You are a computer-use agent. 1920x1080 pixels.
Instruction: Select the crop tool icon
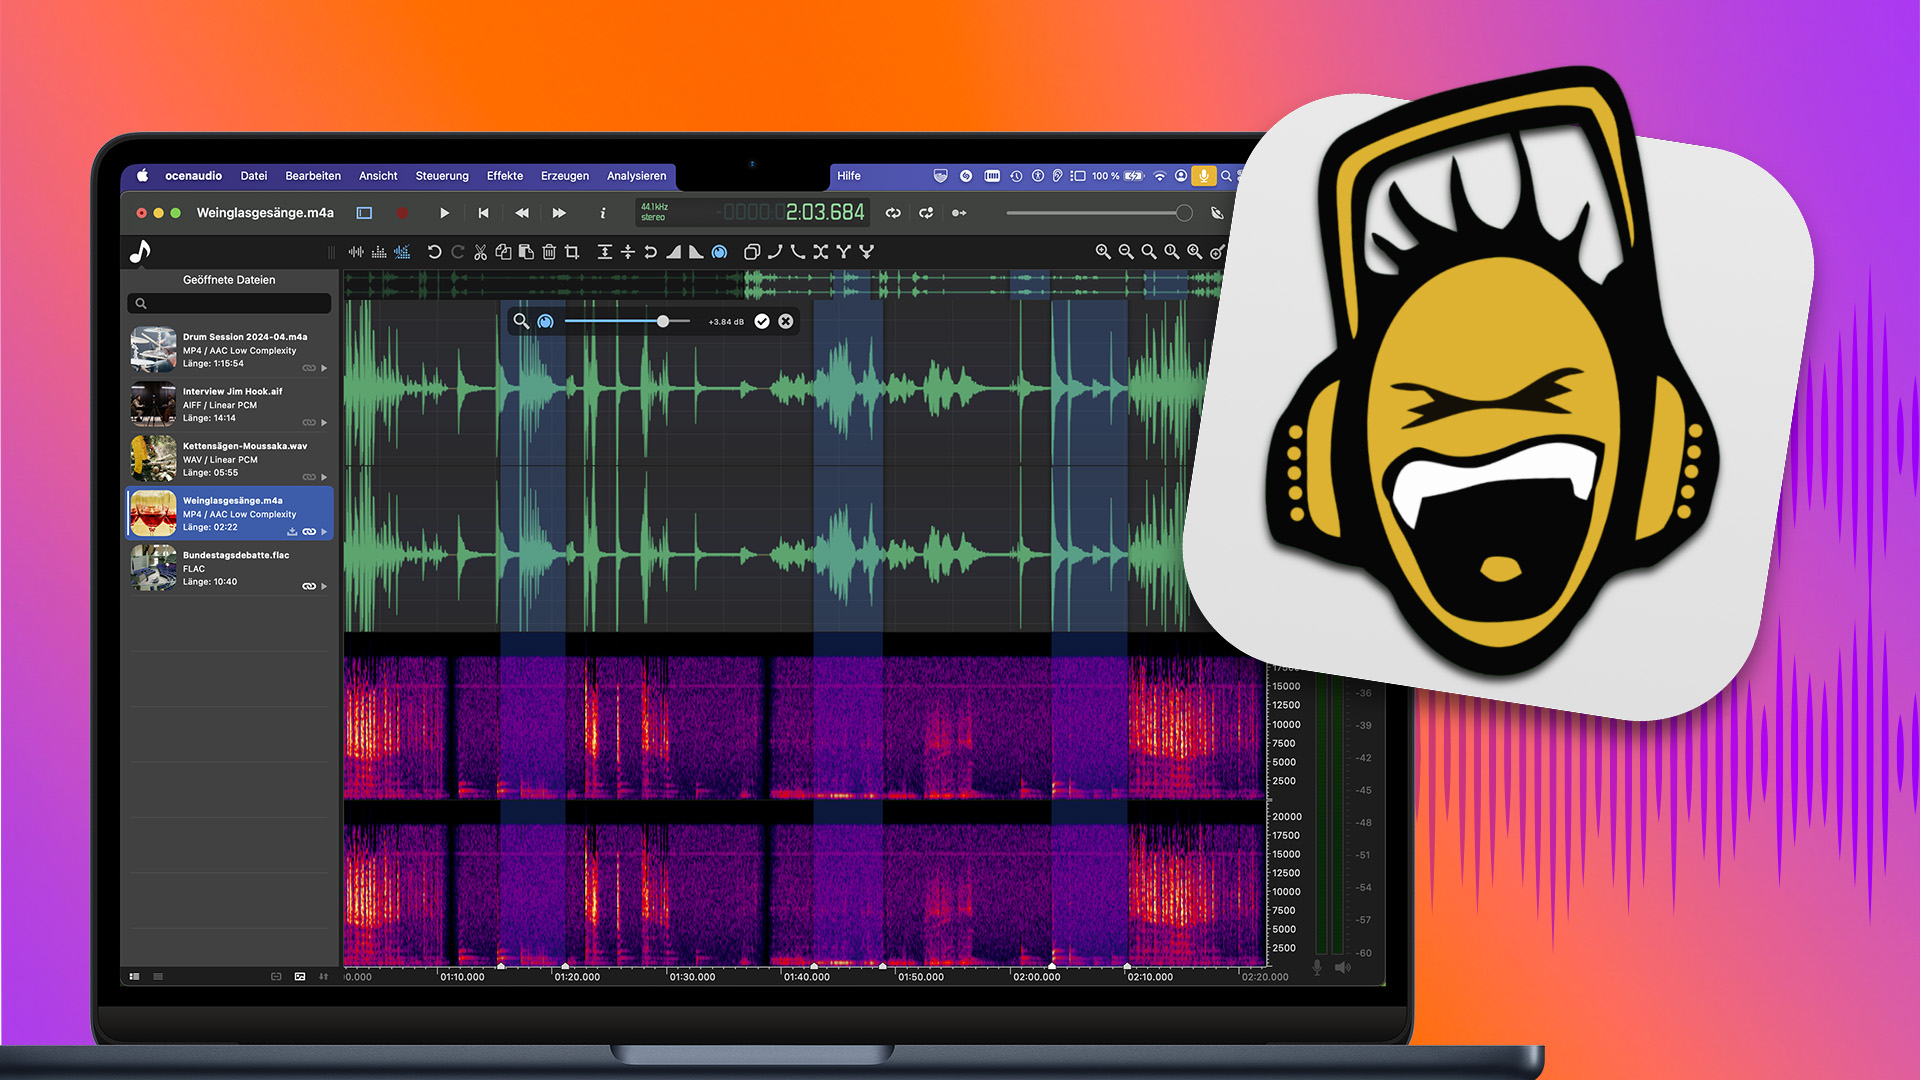point(572,252)
